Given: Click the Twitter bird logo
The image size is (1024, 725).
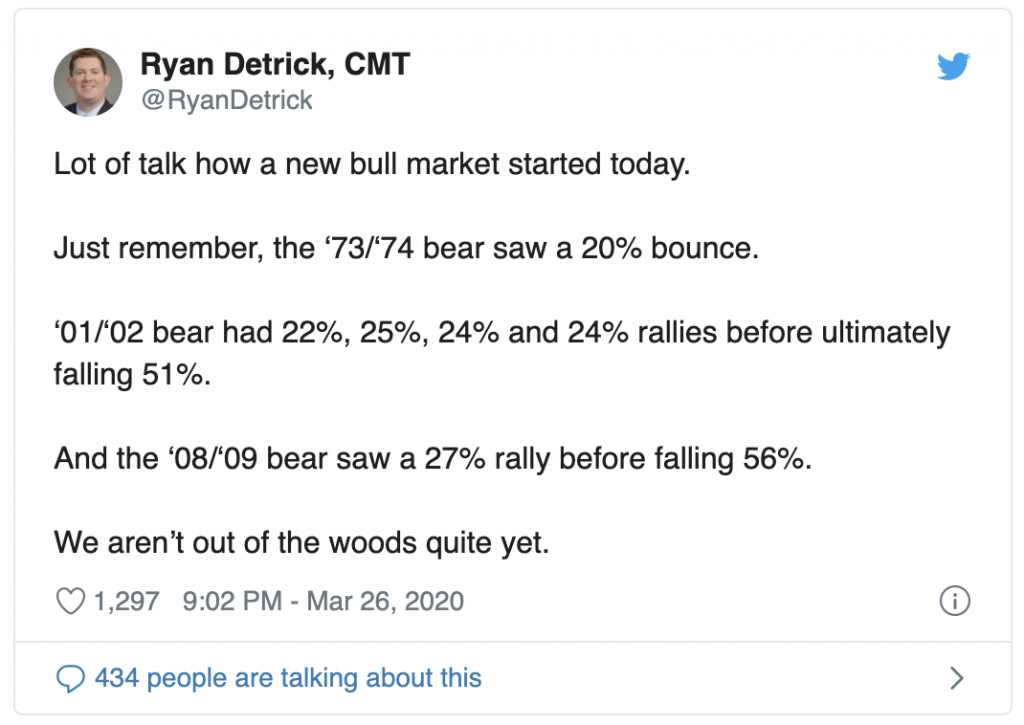Looking at the screenshot, I should [x=954, y=67].
